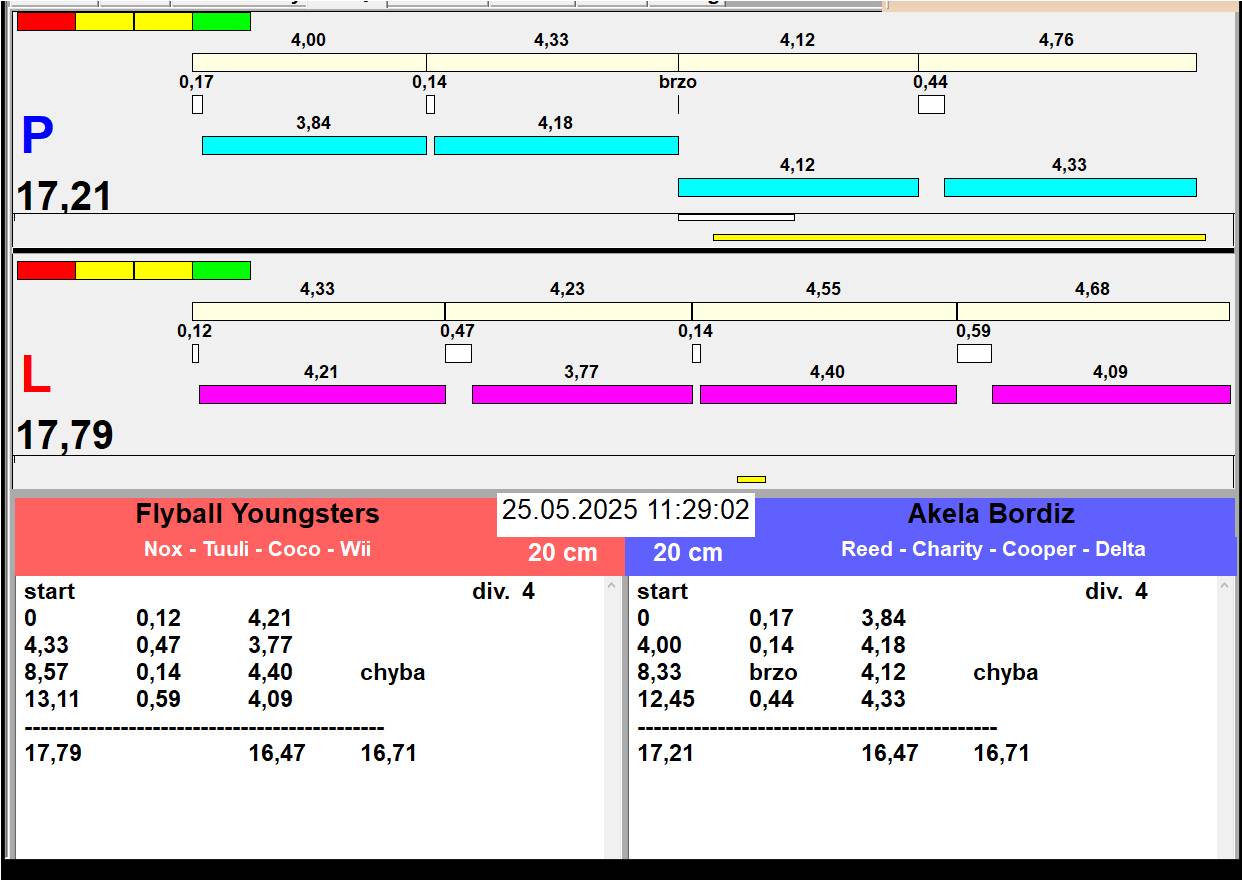Click the cream 4,55 segment in lane L
This screenshot has width=1242, height=880.
point(824,311)
